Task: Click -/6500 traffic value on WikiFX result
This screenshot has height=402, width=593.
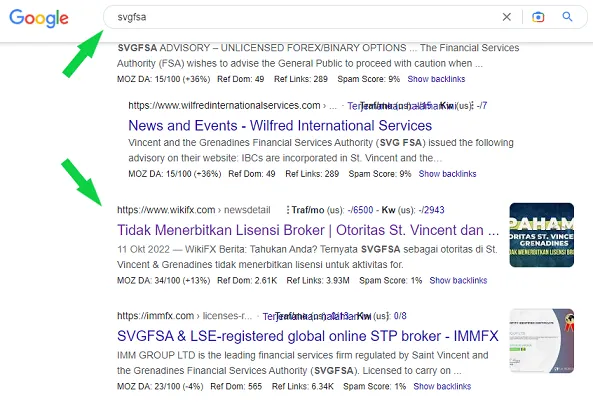Action: click(x=360, y=210)
